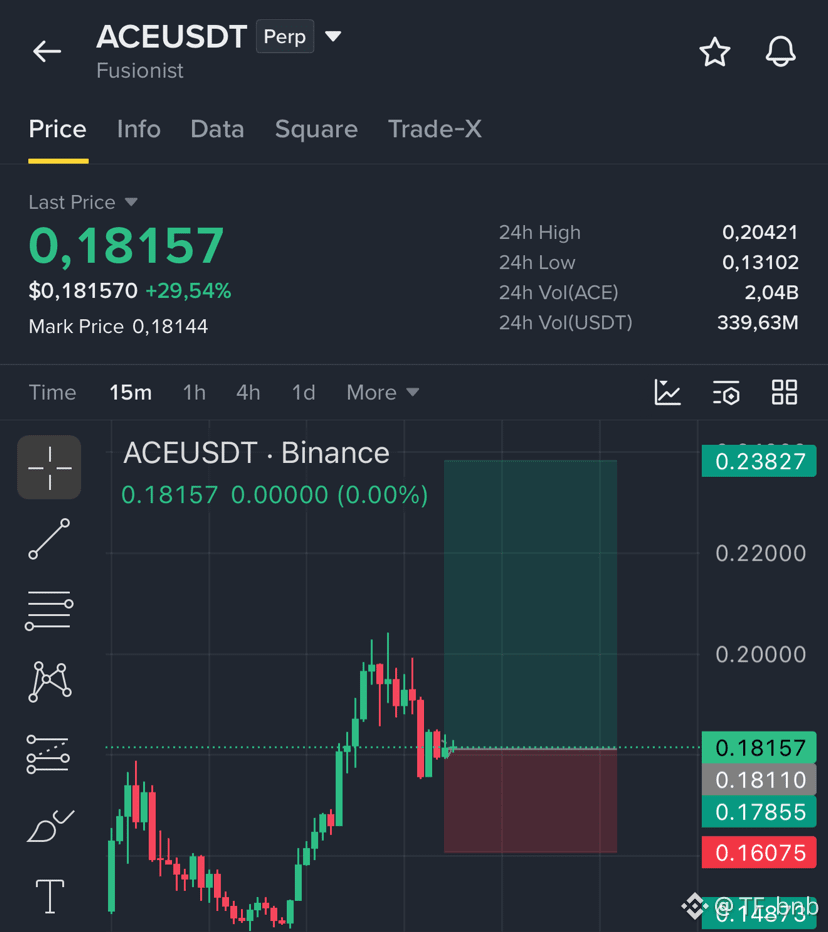Click the 0.18157 current price label

click(759, 748)
